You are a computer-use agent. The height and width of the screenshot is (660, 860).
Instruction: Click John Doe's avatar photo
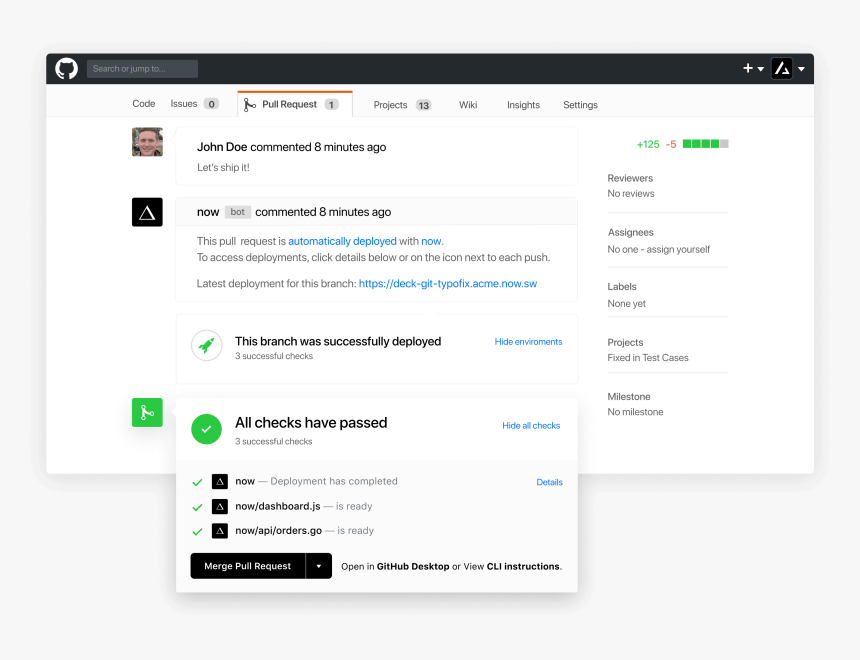pos(147,142)
